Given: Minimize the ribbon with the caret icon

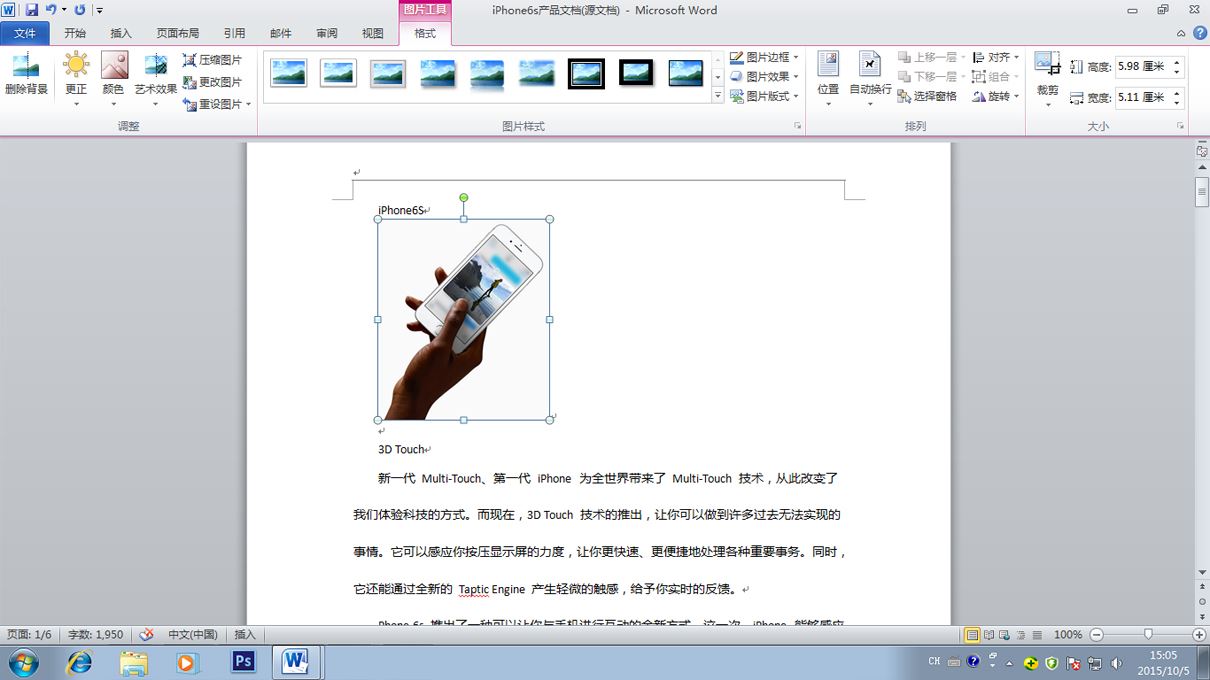Looking at the screenshot, I should 1181,33.
